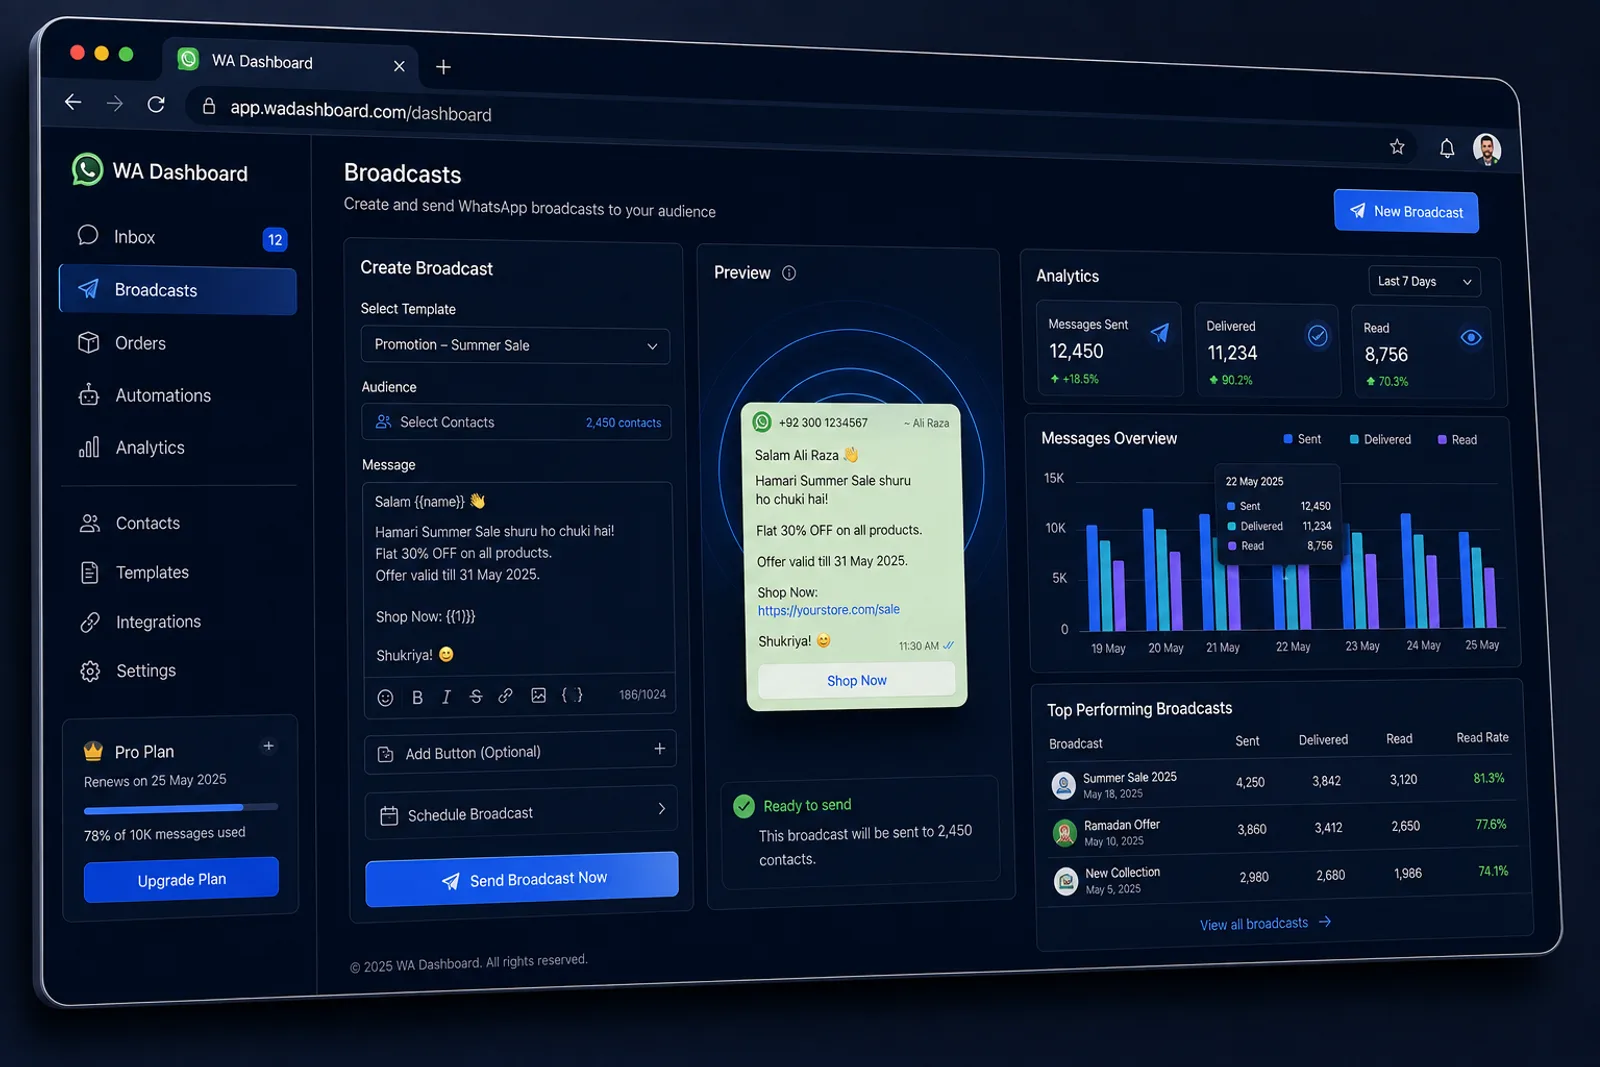Go to Orders in the sidebar

[x=178, y=343]
